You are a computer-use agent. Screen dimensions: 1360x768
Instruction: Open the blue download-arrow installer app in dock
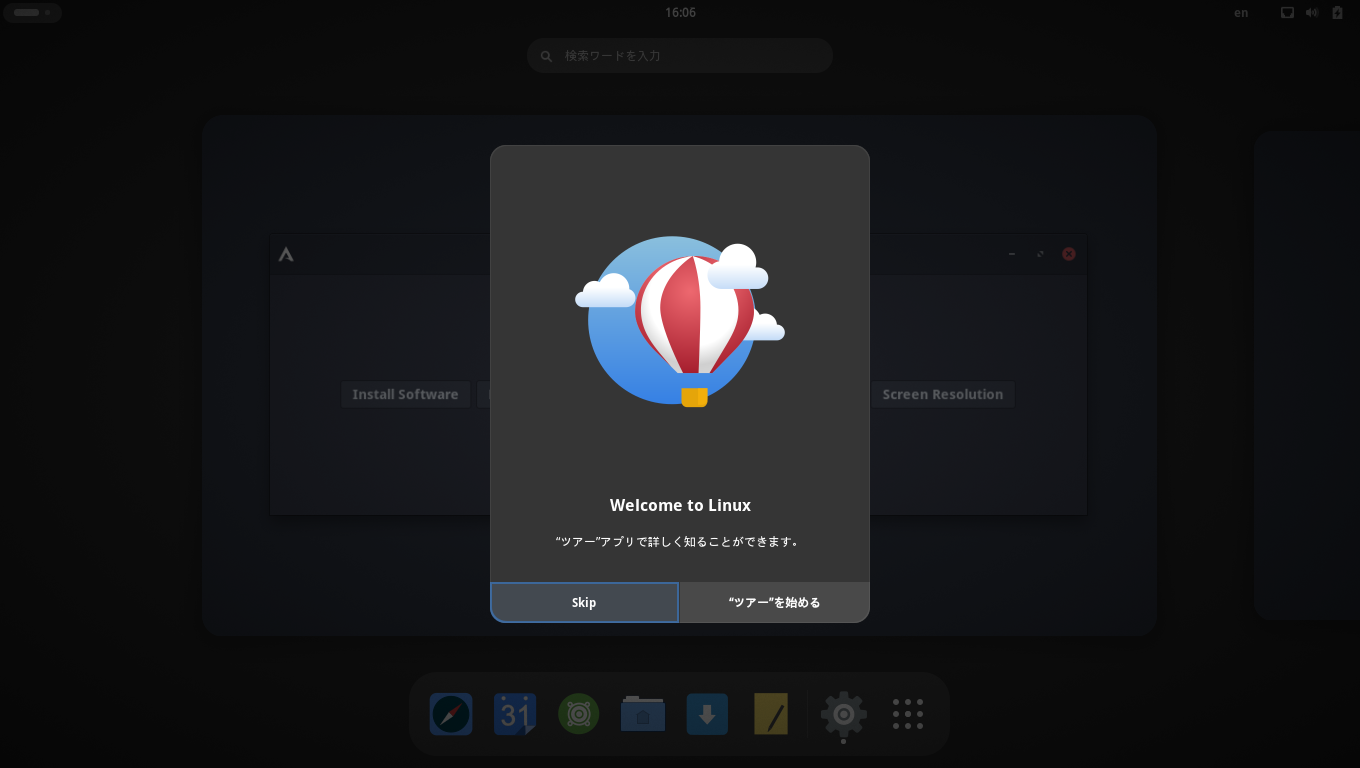[707, 714]
